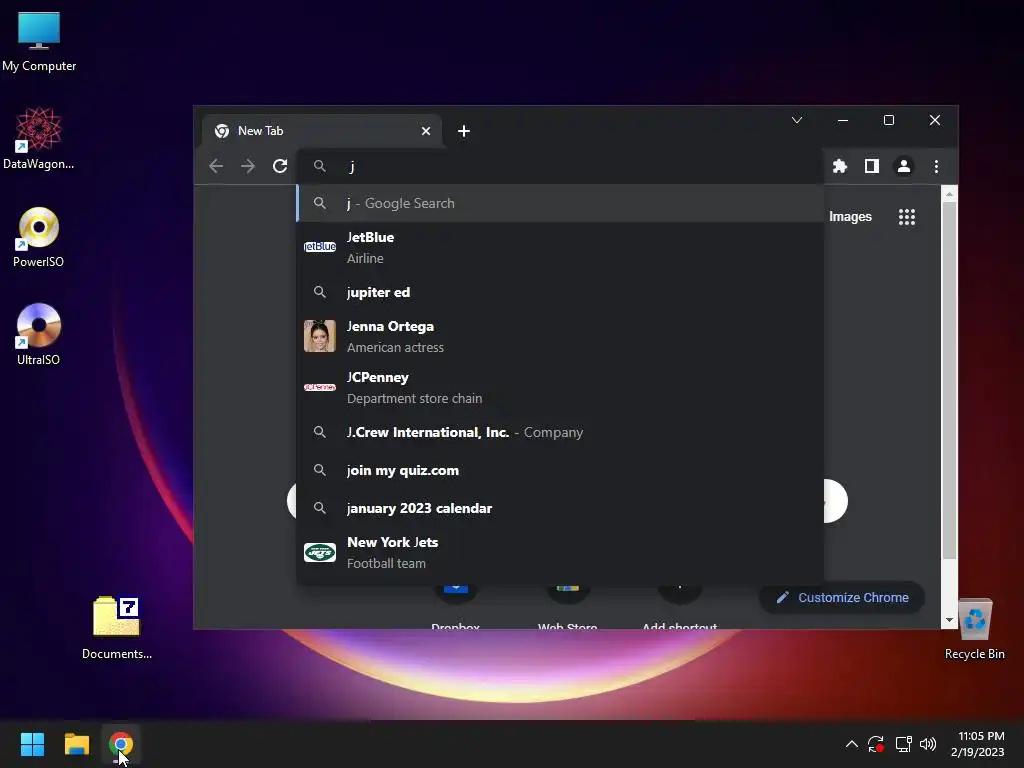Select 'join my quiz.com' suggestion
1024x768 pixels.
pos(560,470)
